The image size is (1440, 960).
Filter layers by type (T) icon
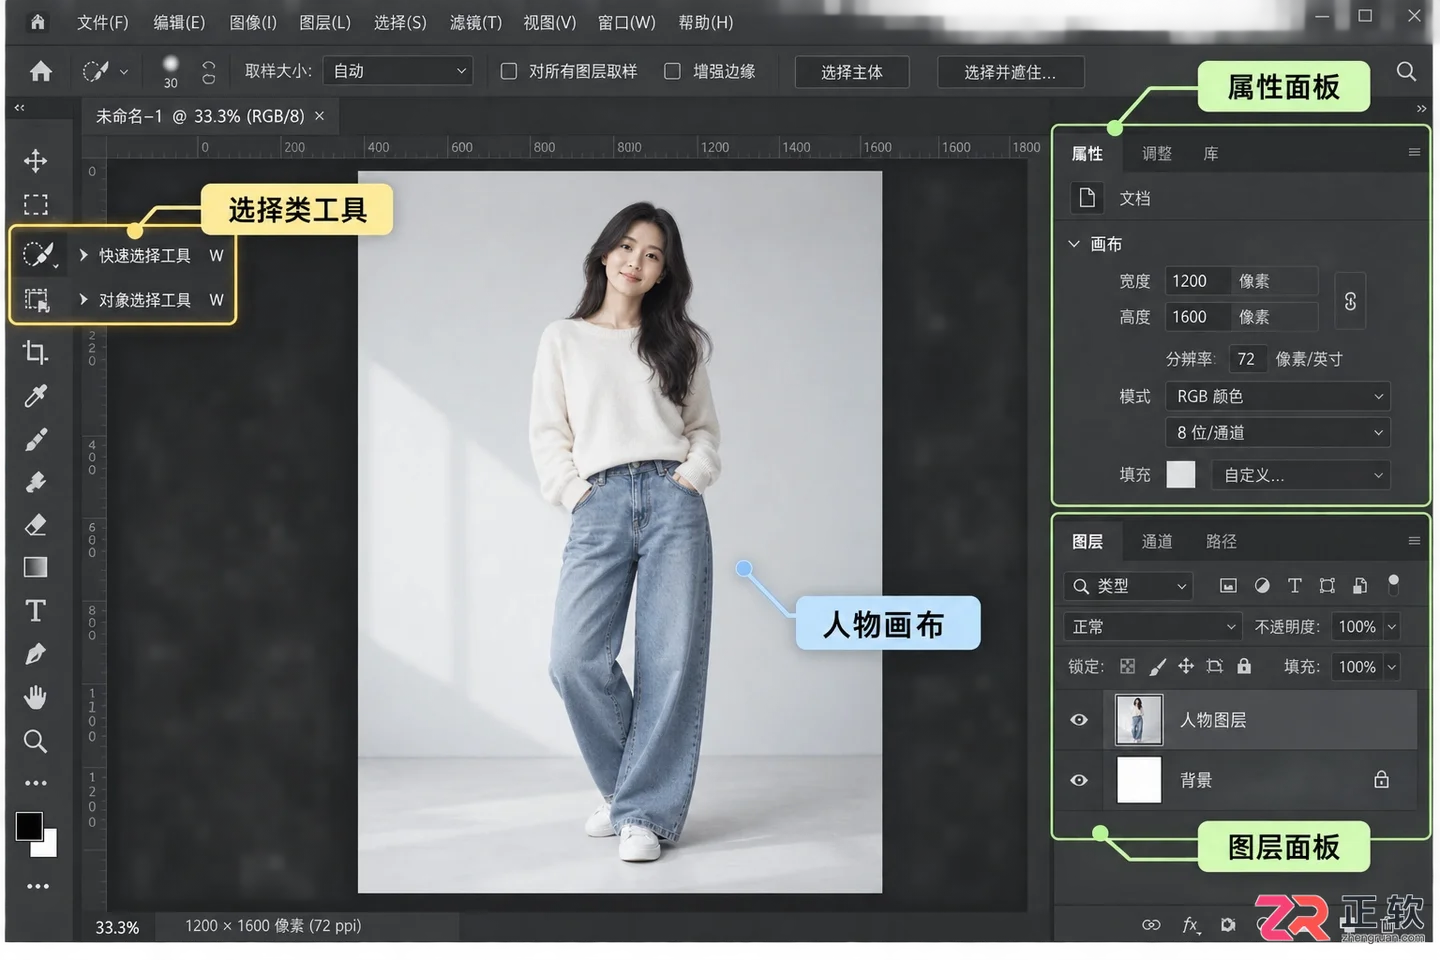tap(1295, 586)
